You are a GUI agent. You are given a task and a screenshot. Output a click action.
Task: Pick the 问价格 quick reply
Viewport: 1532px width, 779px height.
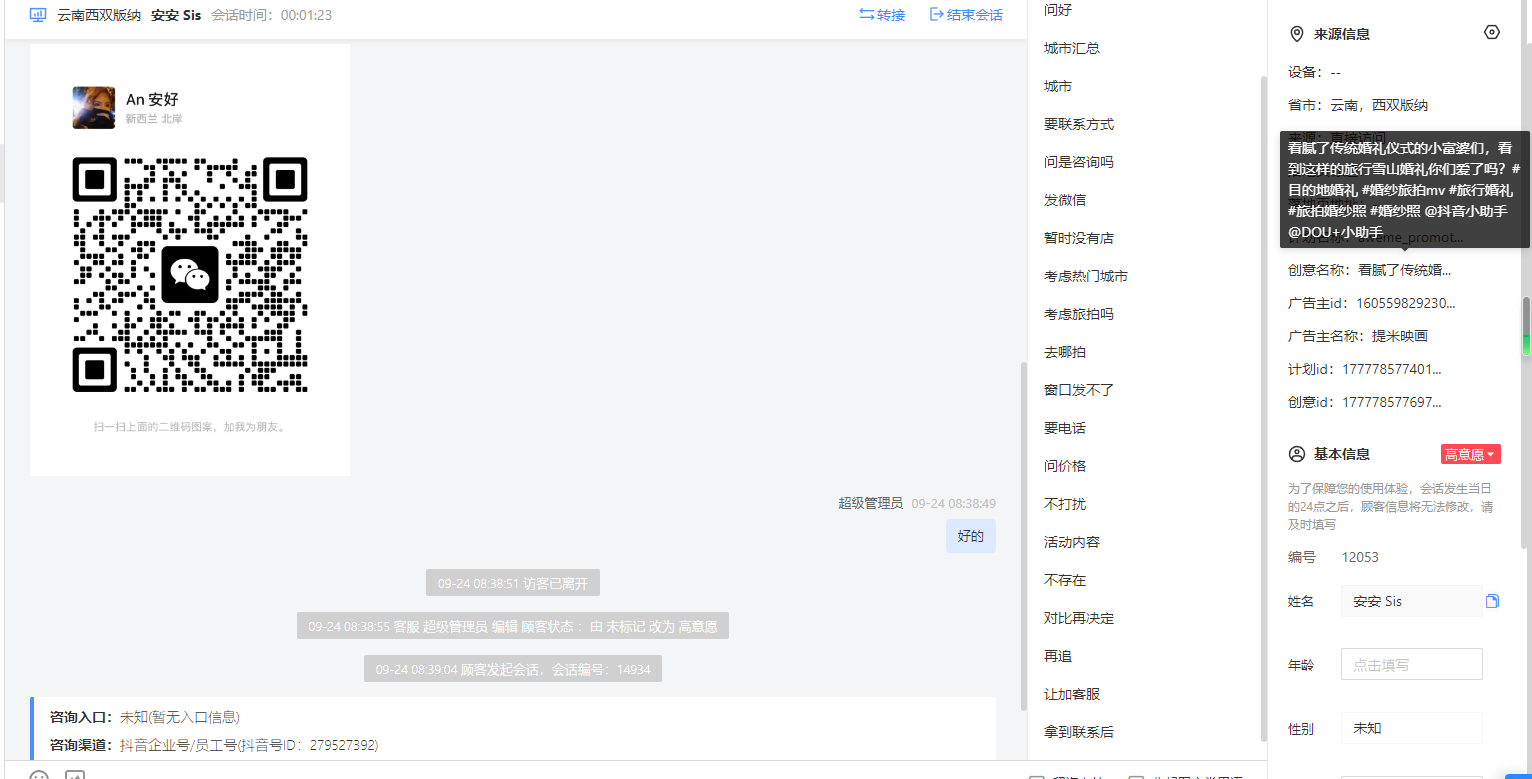[x=1065, y=466]
